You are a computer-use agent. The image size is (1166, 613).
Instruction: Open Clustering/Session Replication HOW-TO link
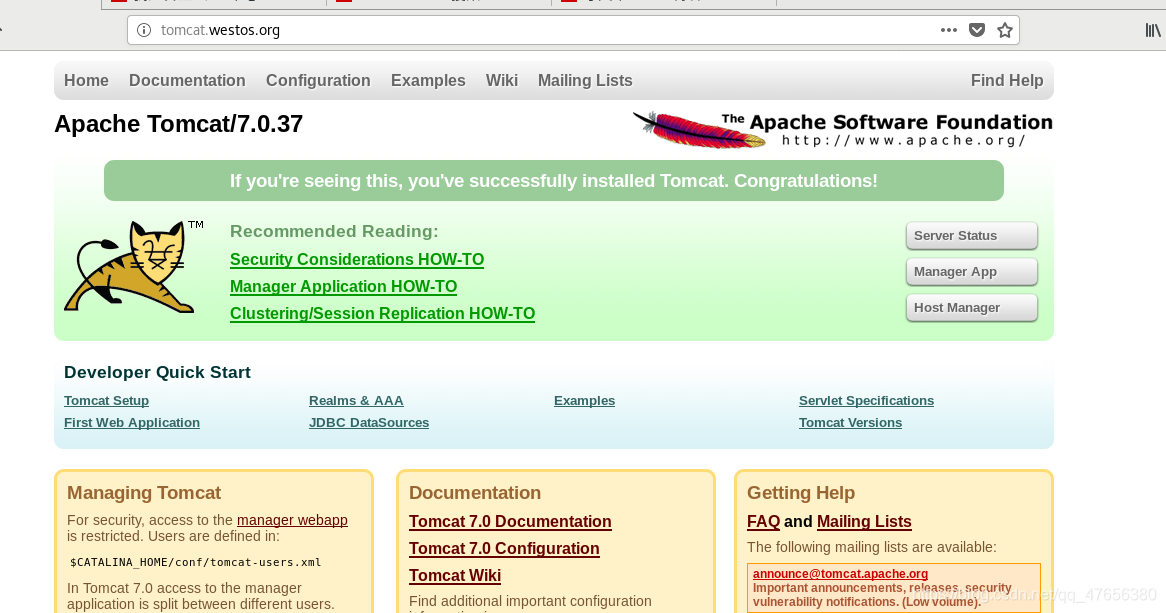382,313
